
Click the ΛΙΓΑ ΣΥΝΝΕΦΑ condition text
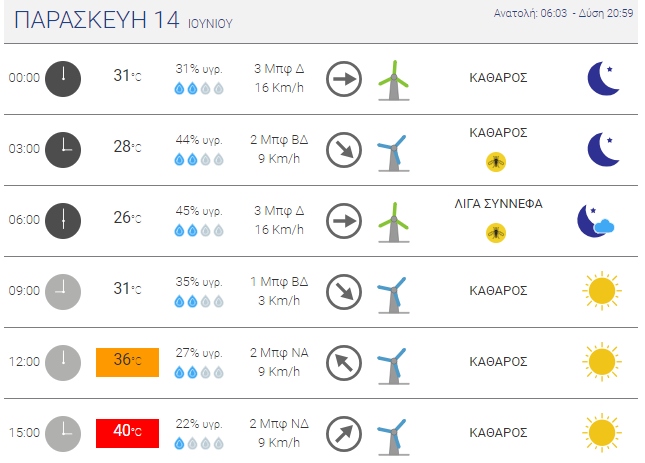point(498,204)
